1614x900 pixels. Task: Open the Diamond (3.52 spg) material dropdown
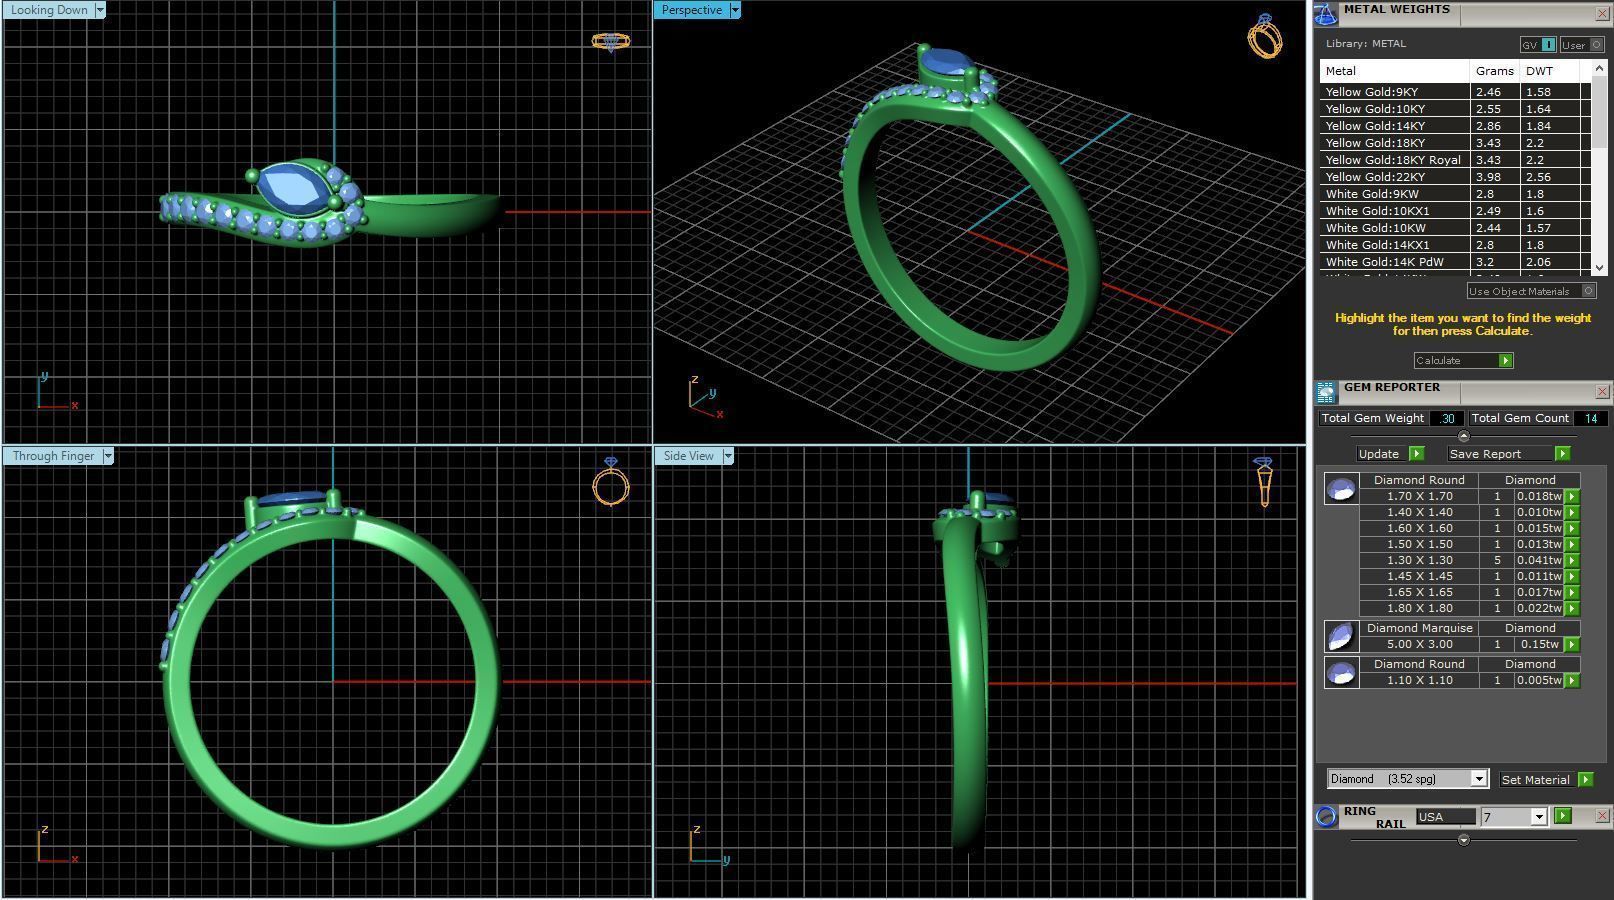(1479, 779)
